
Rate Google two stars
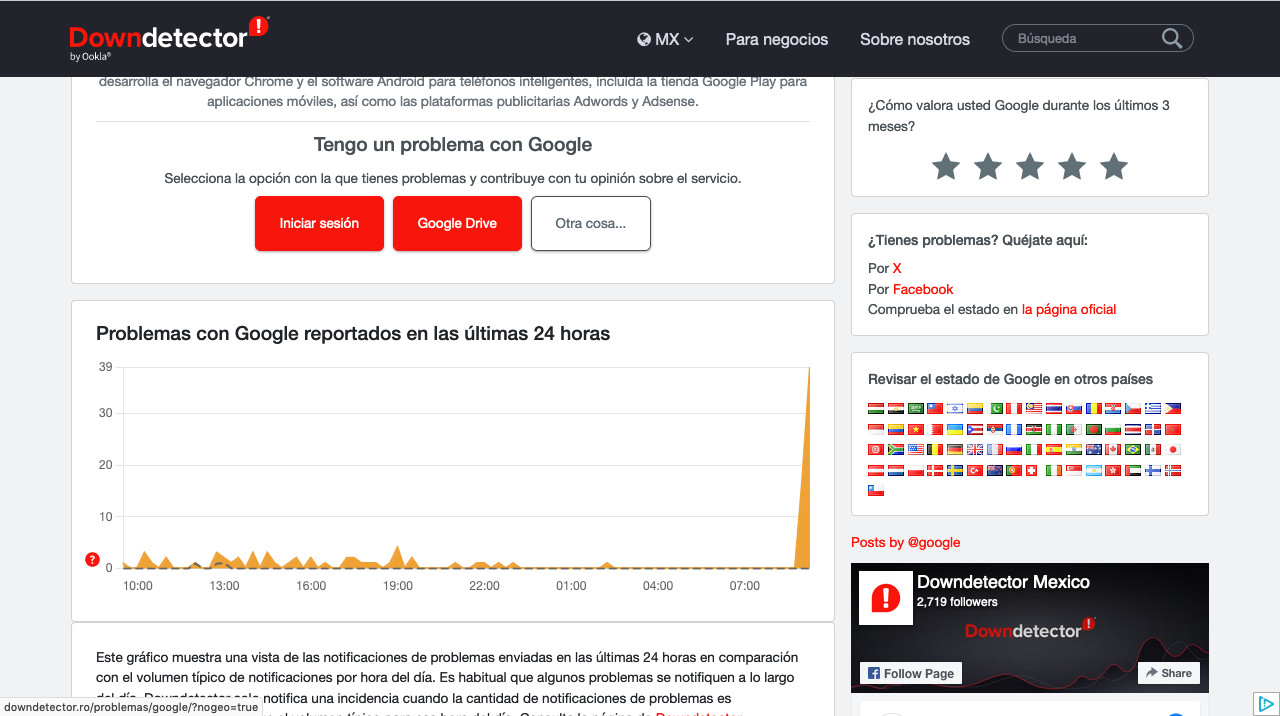[988, 167]
